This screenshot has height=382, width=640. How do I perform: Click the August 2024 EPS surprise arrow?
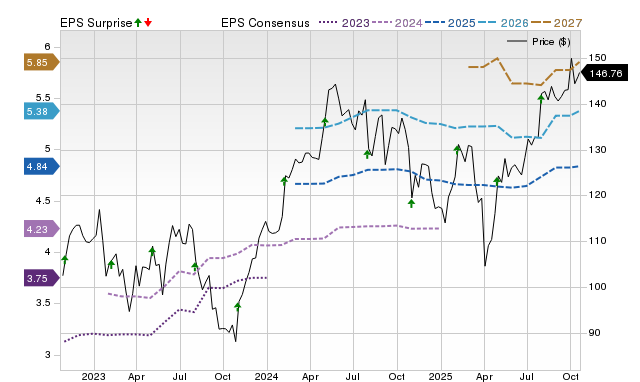(367, 154)
